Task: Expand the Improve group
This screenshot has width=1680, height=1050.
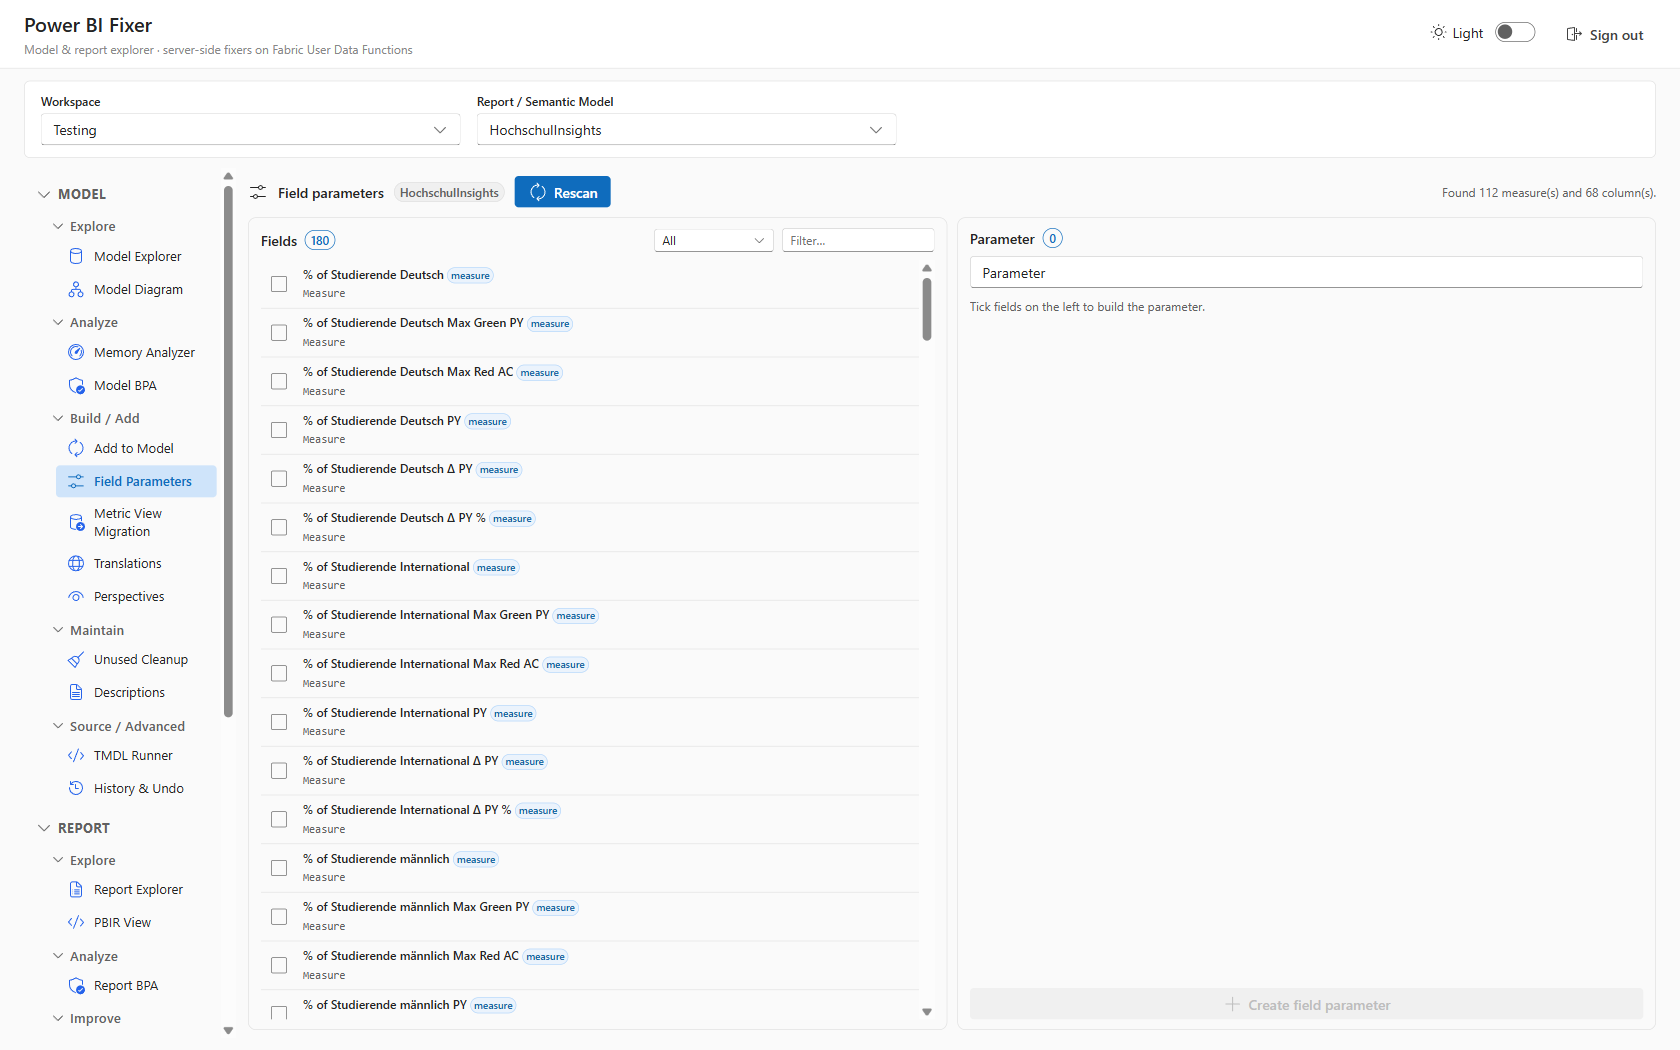Action: (58, 1018)
